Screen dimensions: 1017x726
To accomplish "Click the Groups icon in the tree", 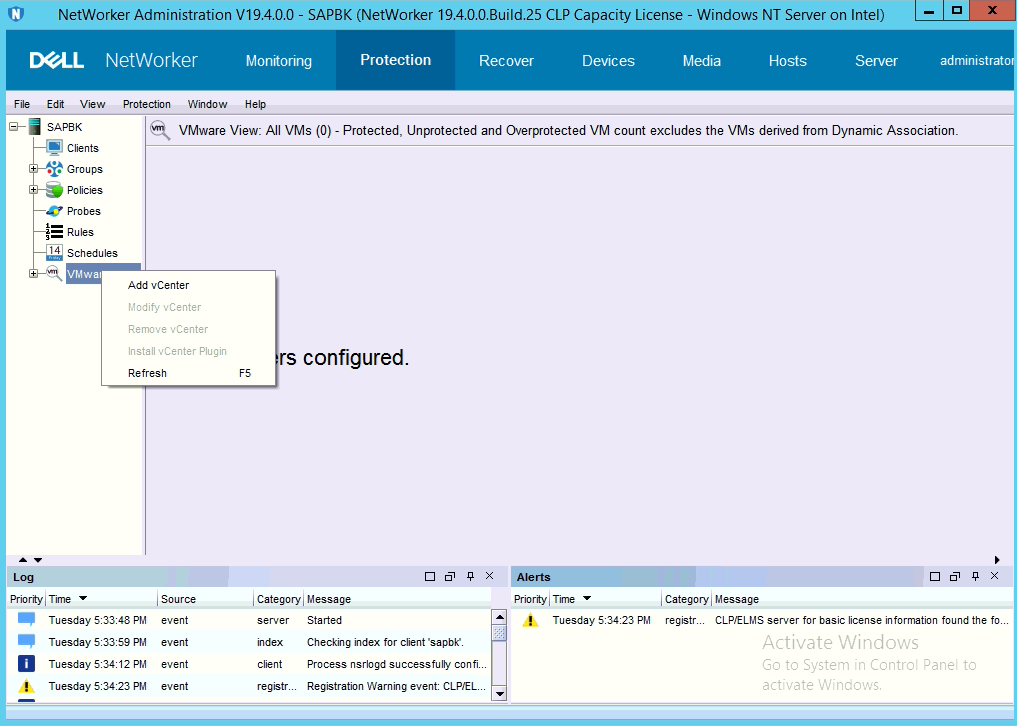I will pyautogui.click(x=54, y=169).
